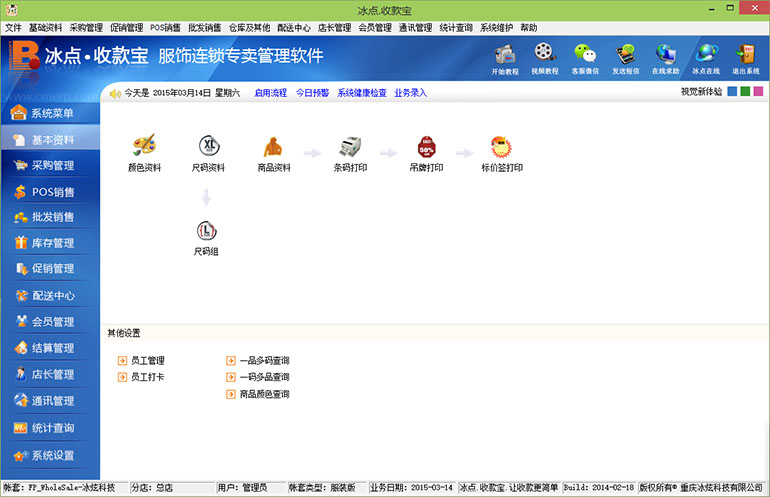Viewport: 770px width, 497px height.
Task: Open 一码多品查询 link
Action: [258, 377]
